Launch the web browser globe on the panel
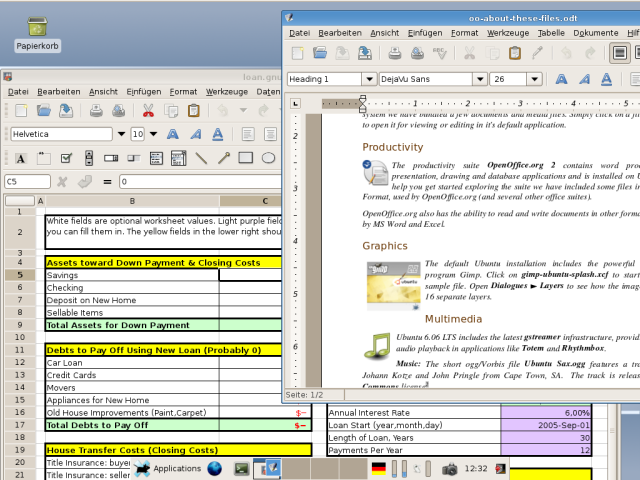Viewport: 640px width, 480px height. point(214,469)
